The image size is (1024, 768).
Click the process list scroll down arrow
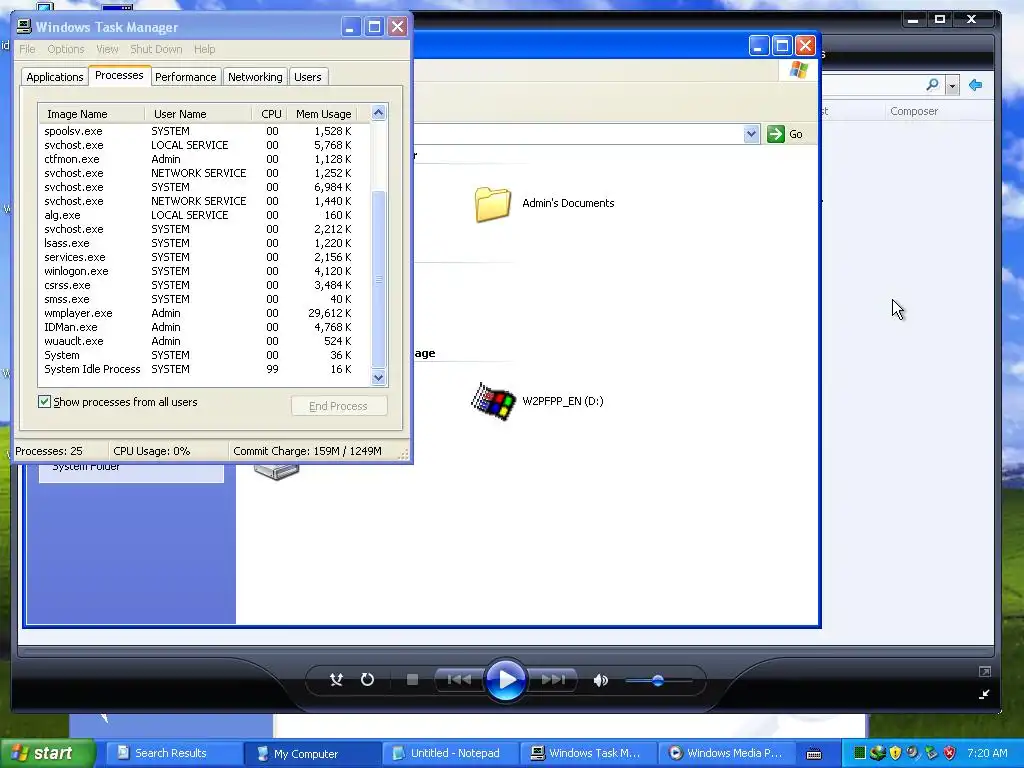pyautogui.click(x=379, y=377)
